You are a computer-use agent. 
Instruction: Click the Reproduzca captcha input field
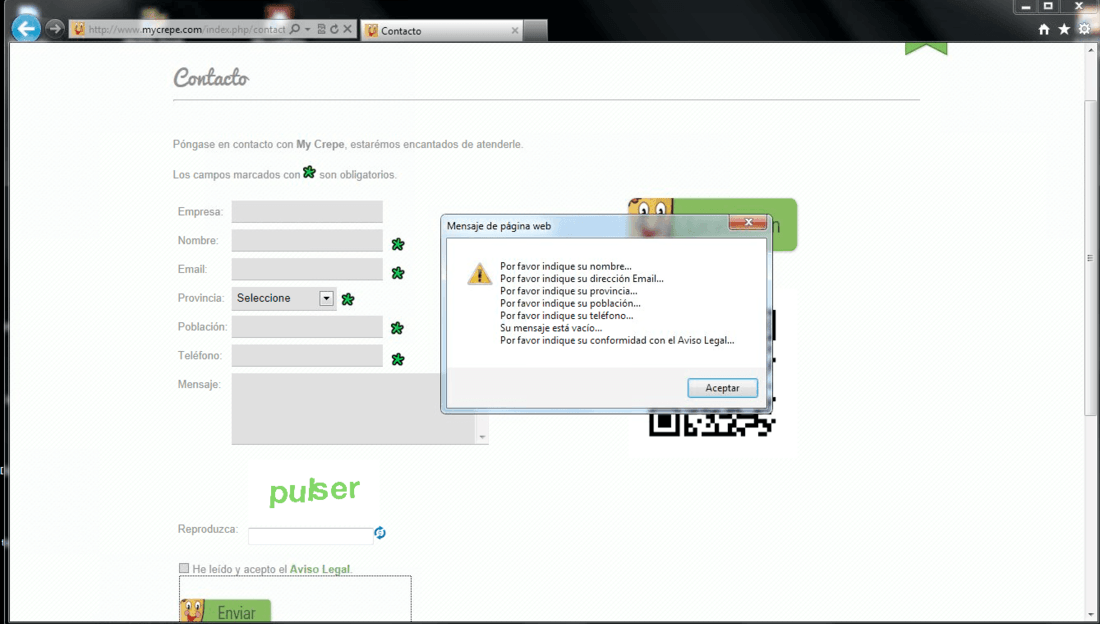pyautogui.click(x=311, y=536)
